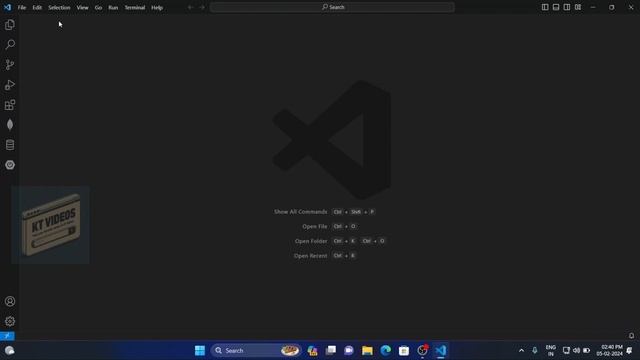Toggle primary side bar layout button
The width and height of the screenshot is (640, 360).
tap(545, 7)
